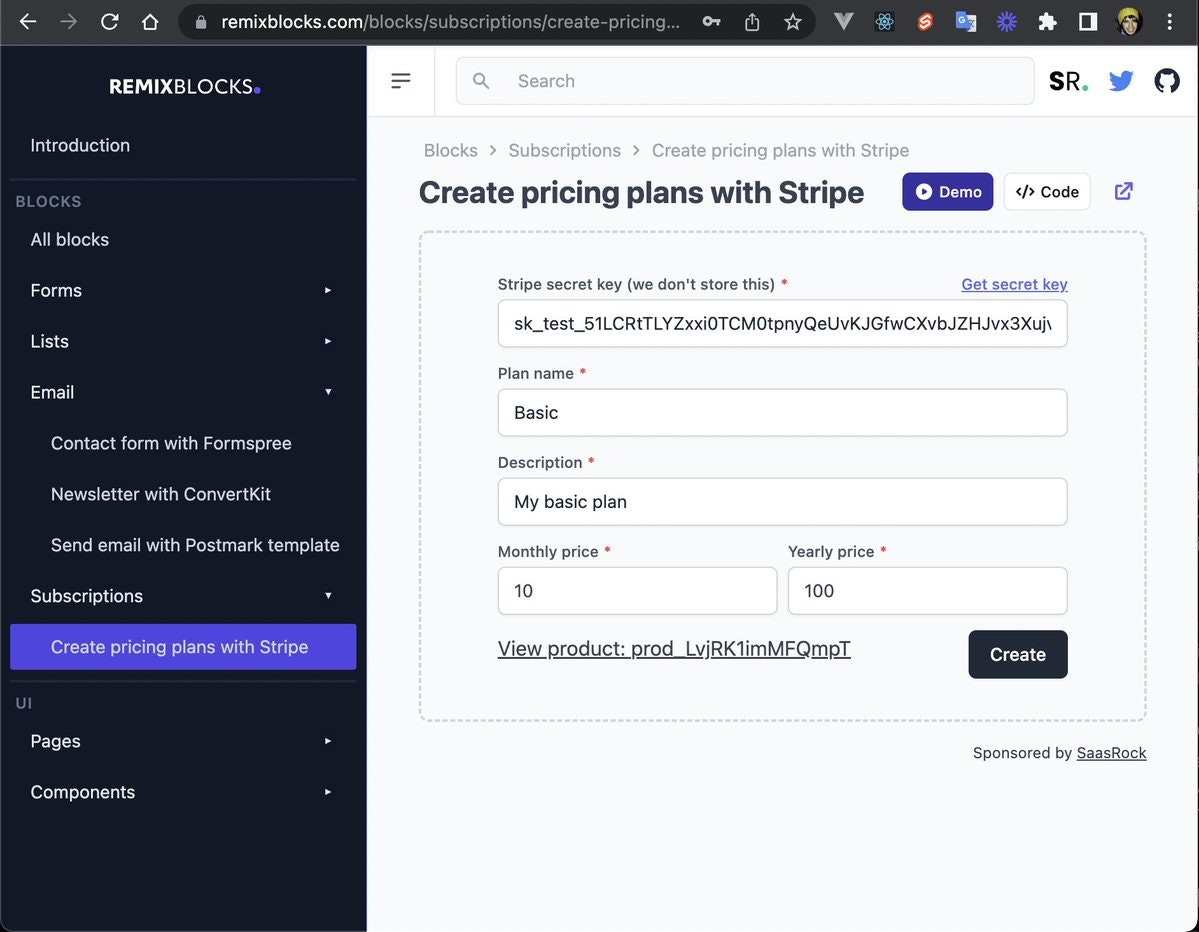Toggle the browser side panel icon
This screenshot has width=1199, height=932.
1088,21
